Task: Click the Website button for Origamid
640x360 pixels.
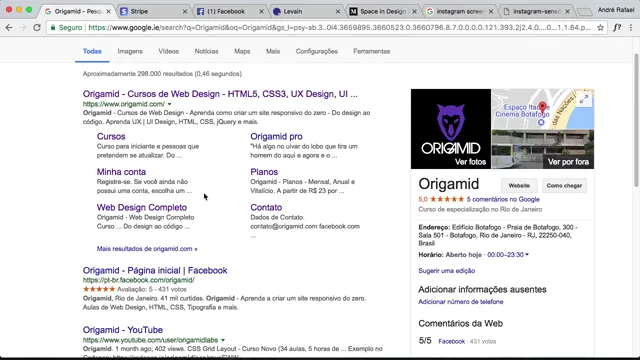Action: [519, 186]
